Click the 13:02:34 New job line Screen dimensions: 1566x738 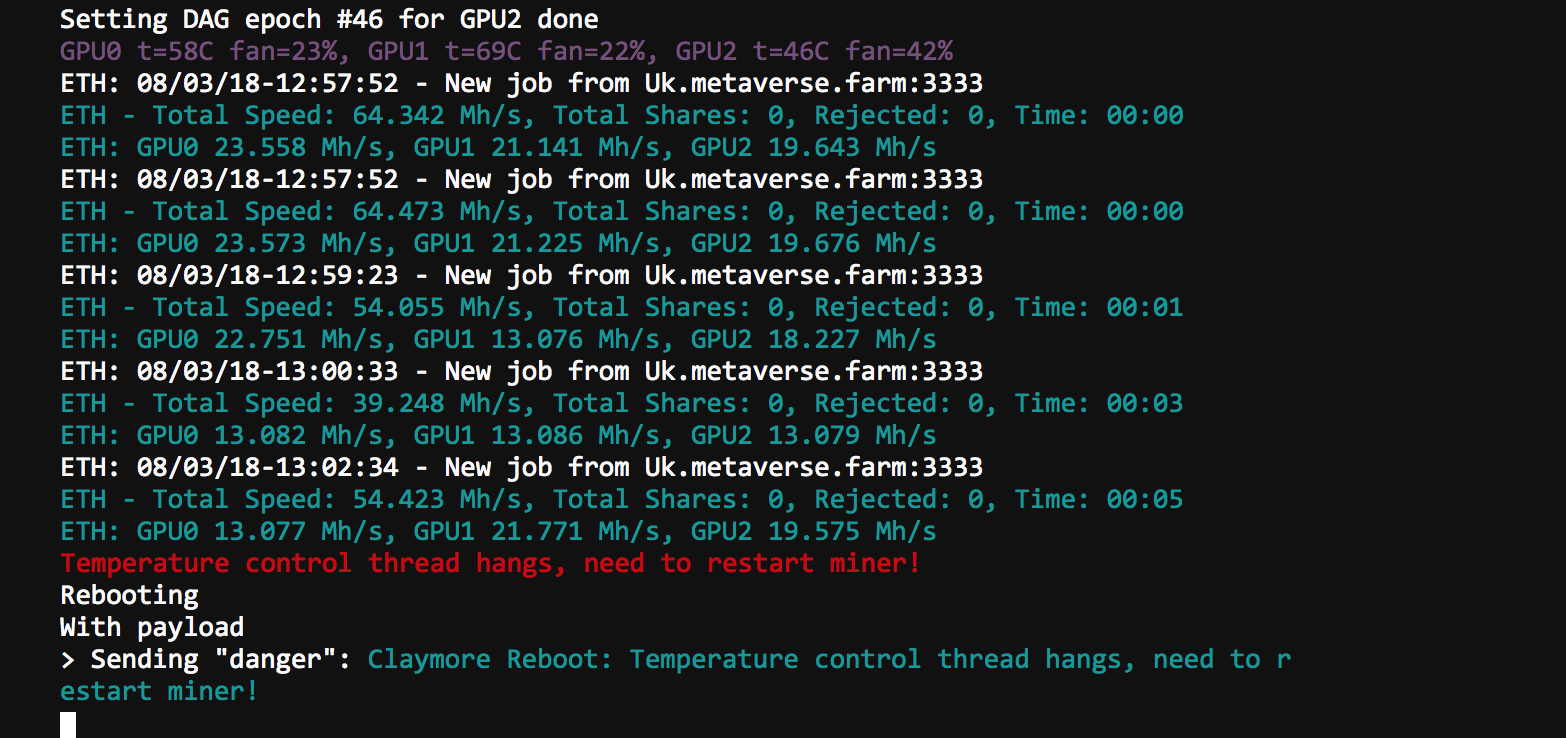521,467
